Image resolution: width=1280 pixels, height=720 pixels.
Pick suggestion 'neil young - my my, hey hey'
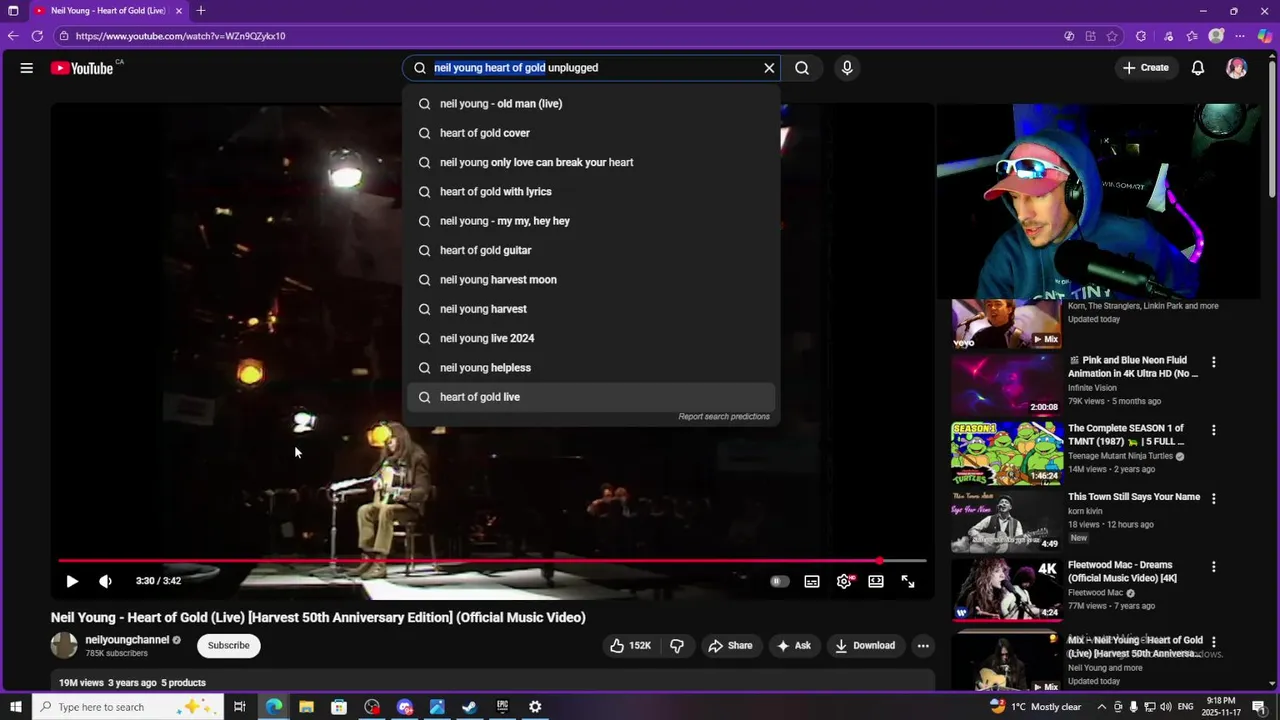pos(592,221)
